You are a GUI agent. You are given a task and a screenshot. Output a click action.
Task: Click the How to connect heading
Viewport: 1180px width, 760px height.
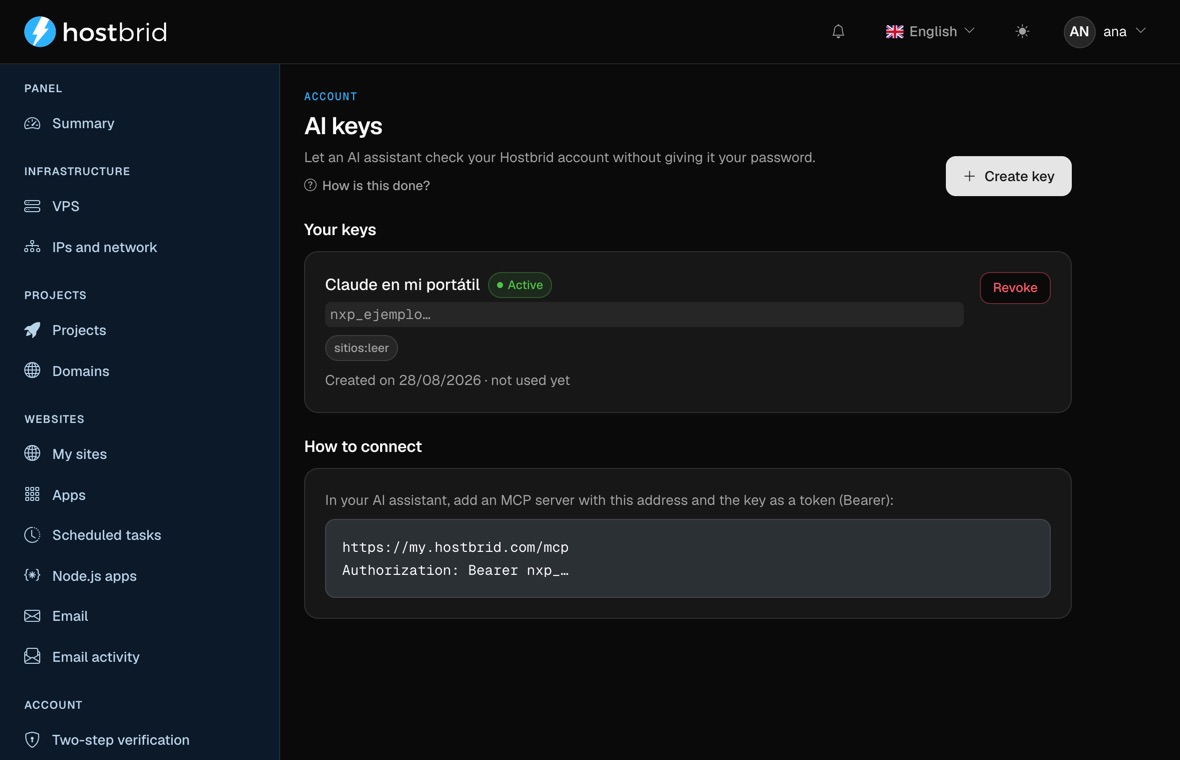coord(363,446)
